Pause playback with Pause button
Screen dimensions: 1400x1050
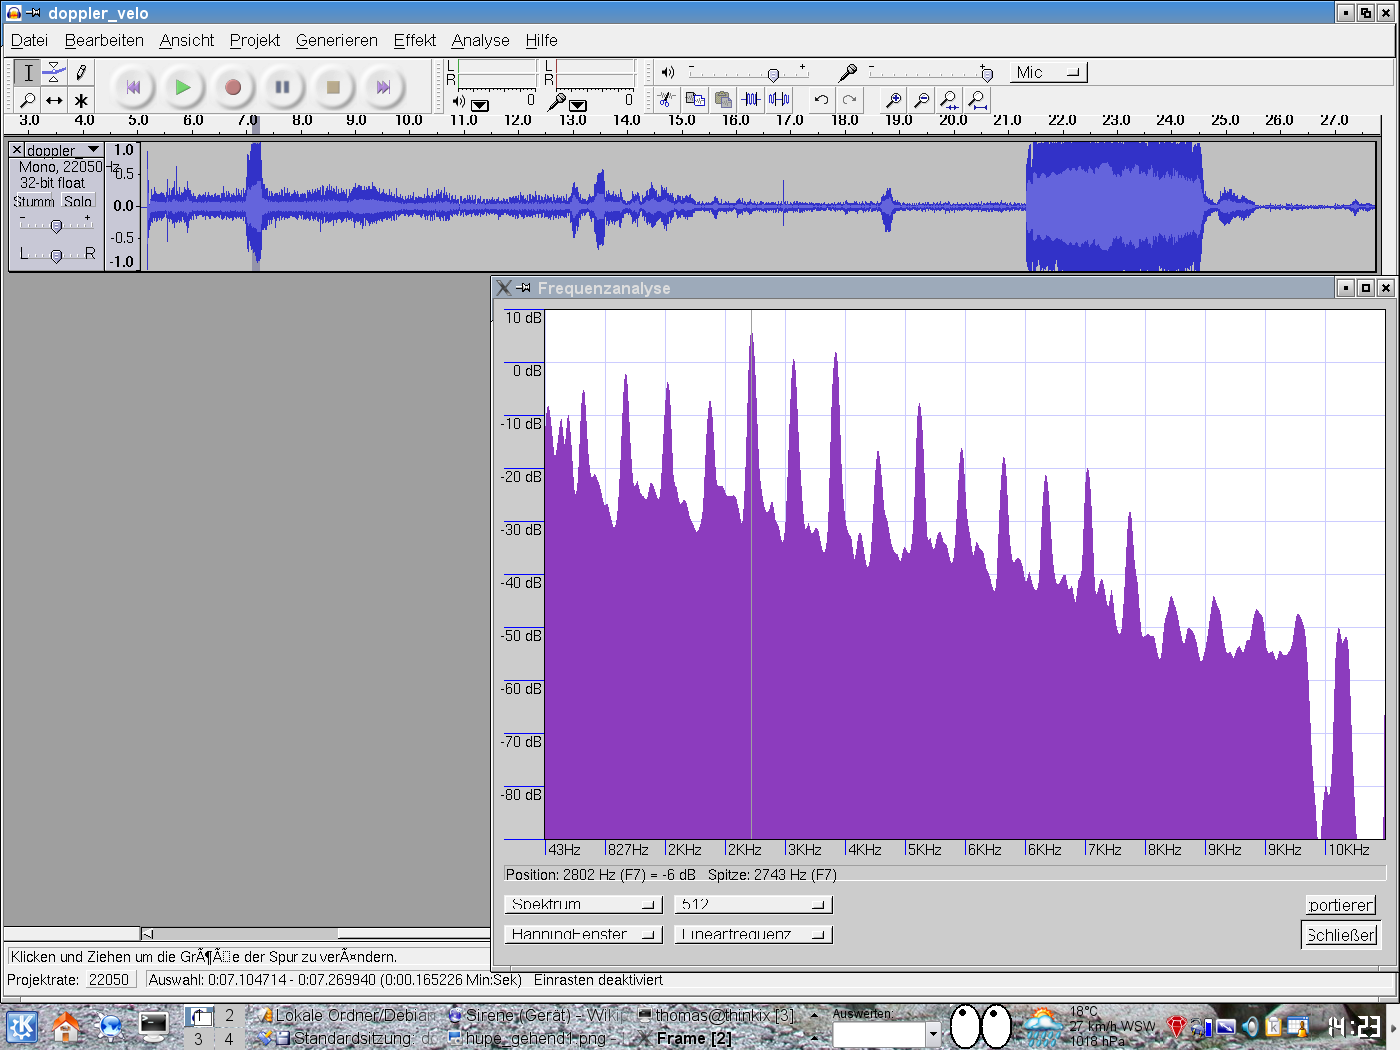coord(282,87)
